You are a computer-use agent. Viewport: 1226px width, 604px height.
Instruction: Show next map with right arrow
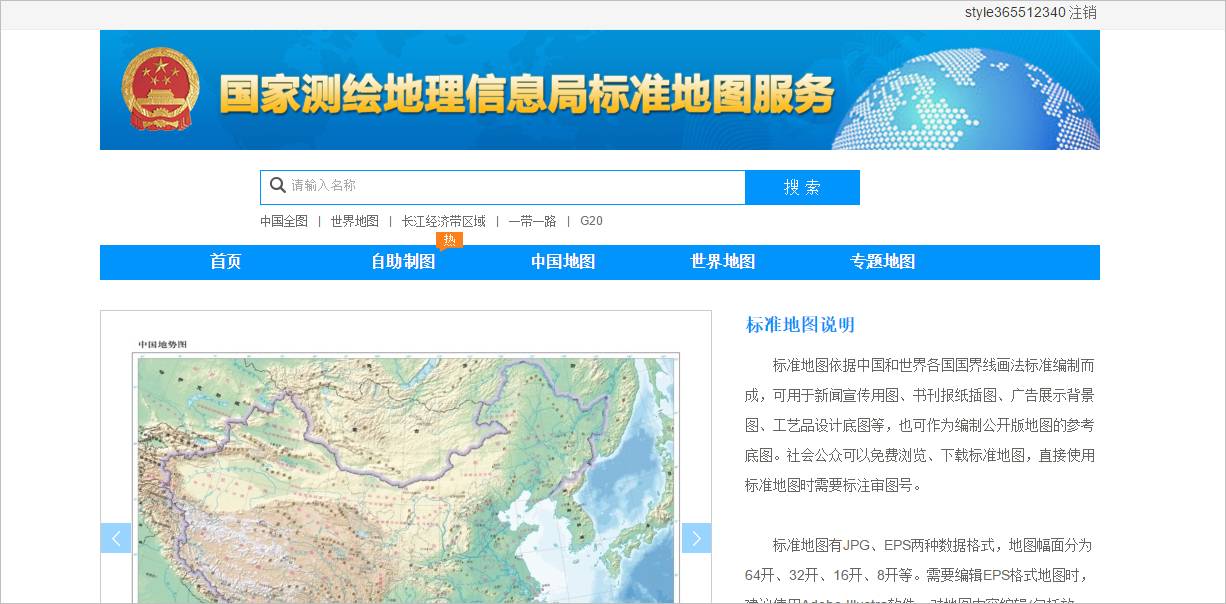[696, 538]
